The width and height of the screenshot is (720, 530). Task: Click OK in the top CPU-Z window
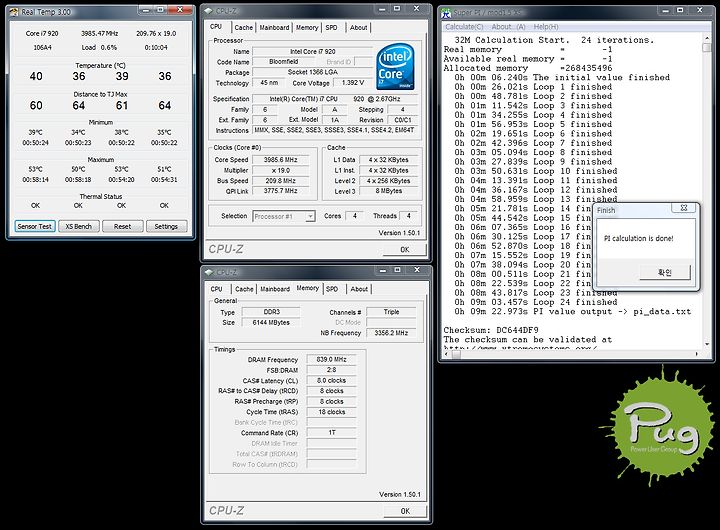[x=405, y=249]
